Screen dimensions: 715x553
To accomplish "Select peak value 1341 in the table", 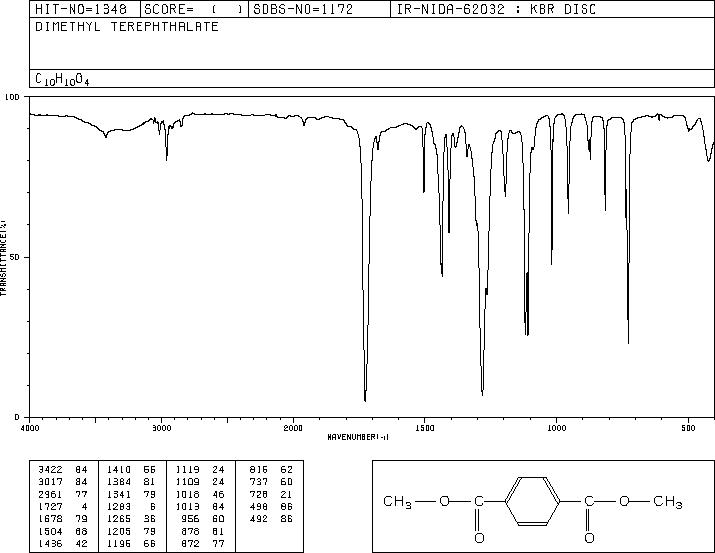I will tap(119, 494).
